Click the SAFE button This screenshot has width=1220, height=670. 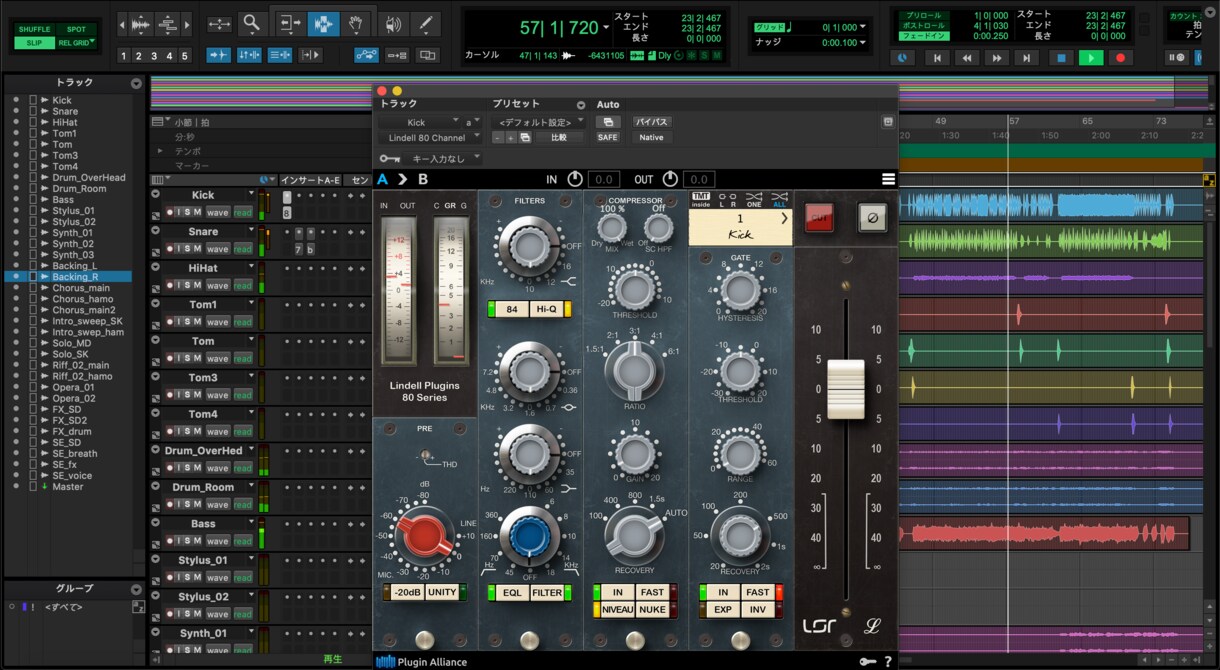(607, 137)
